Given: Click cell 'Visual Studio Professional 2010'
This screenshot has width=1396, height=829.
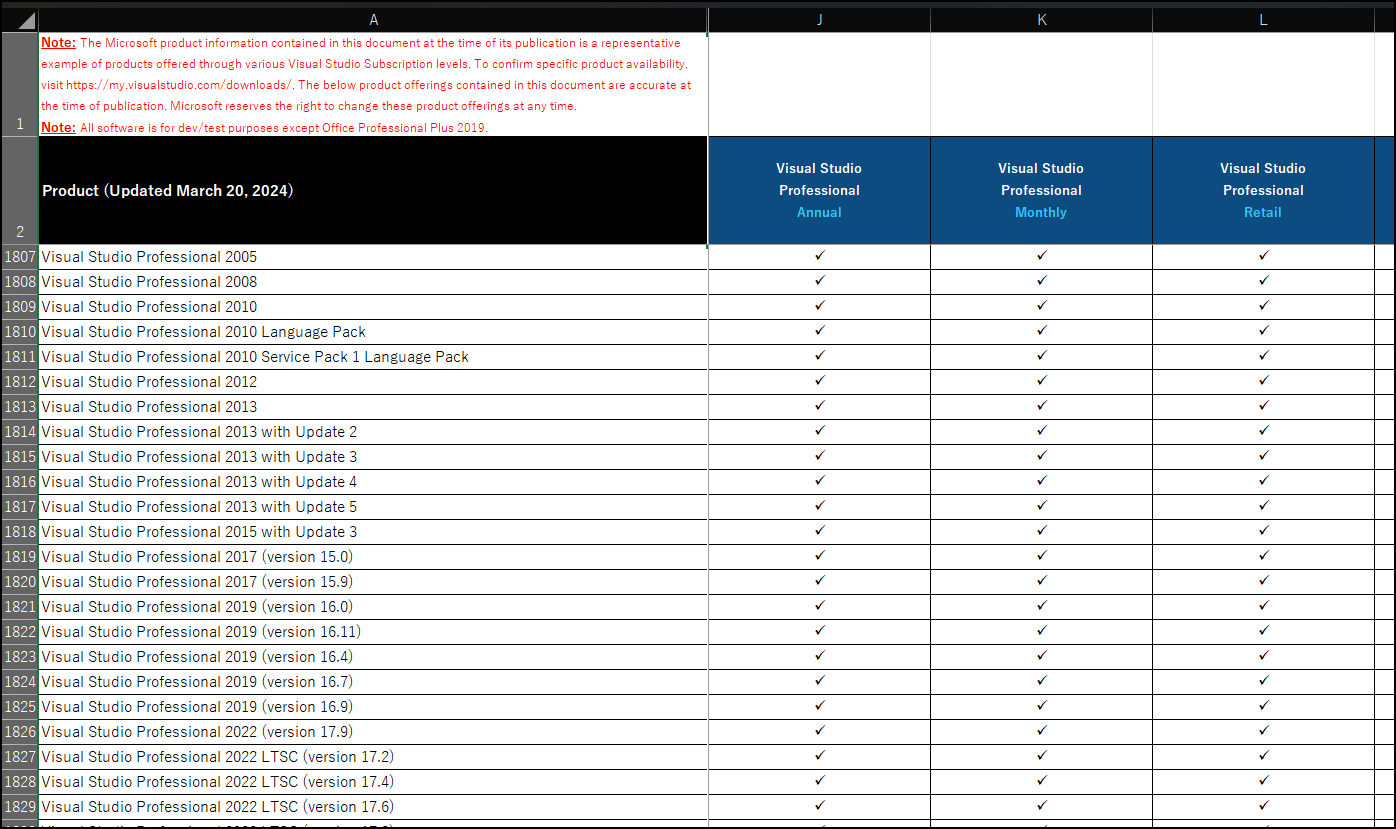Looking at the screenshot, I should [x=373, y=307].
